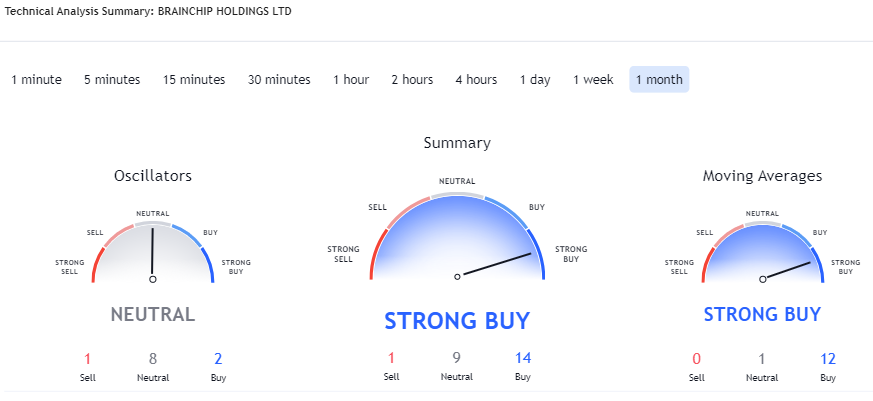Select the 4 hours timeframe
873x401 pixels.
[x=476, y=80]
